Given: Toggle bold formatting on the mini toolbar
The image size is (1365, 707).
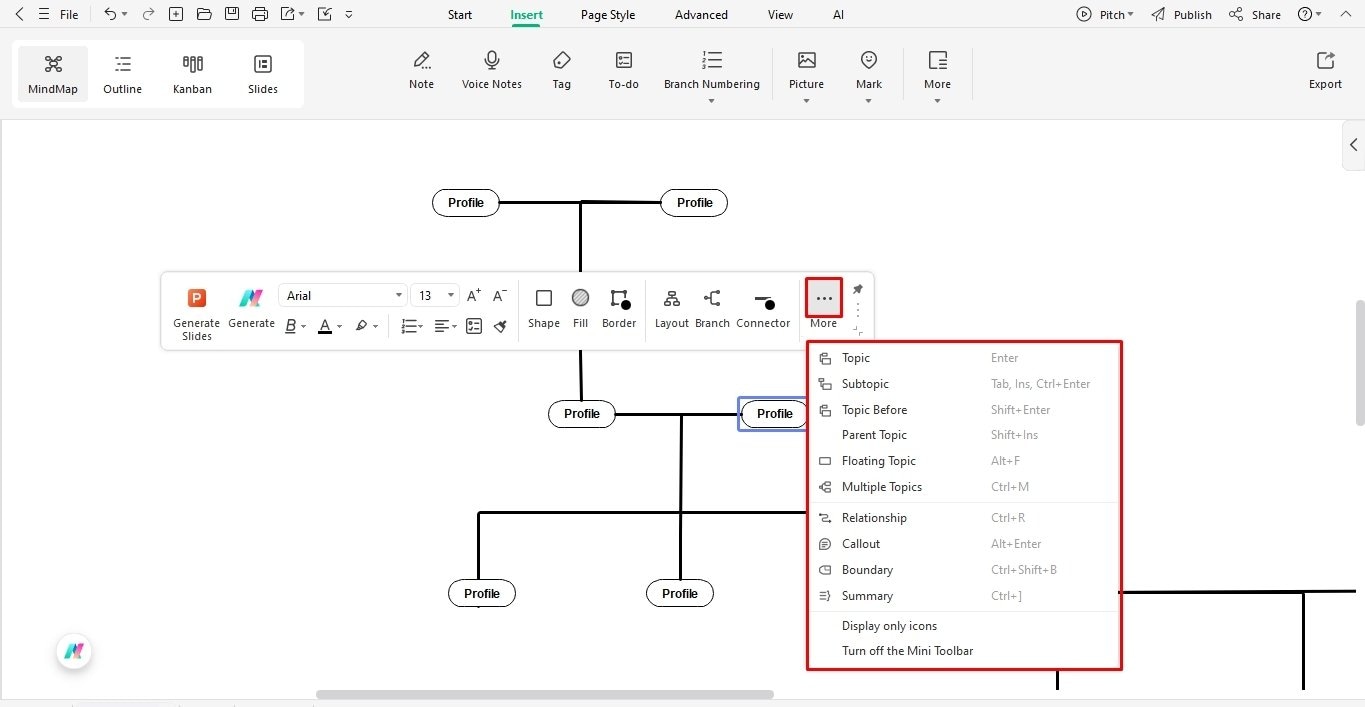Looking at the screenshot, I should 289,326.
